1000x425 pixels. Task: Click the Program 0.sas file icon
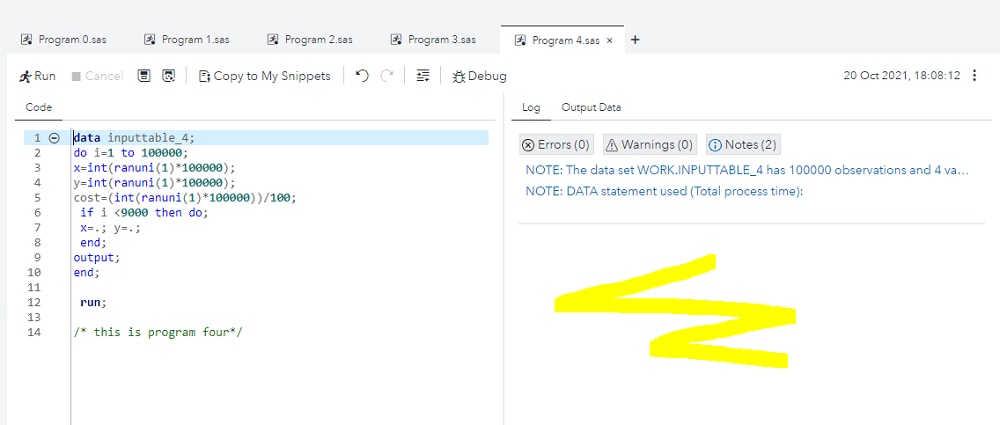(27, 40)
